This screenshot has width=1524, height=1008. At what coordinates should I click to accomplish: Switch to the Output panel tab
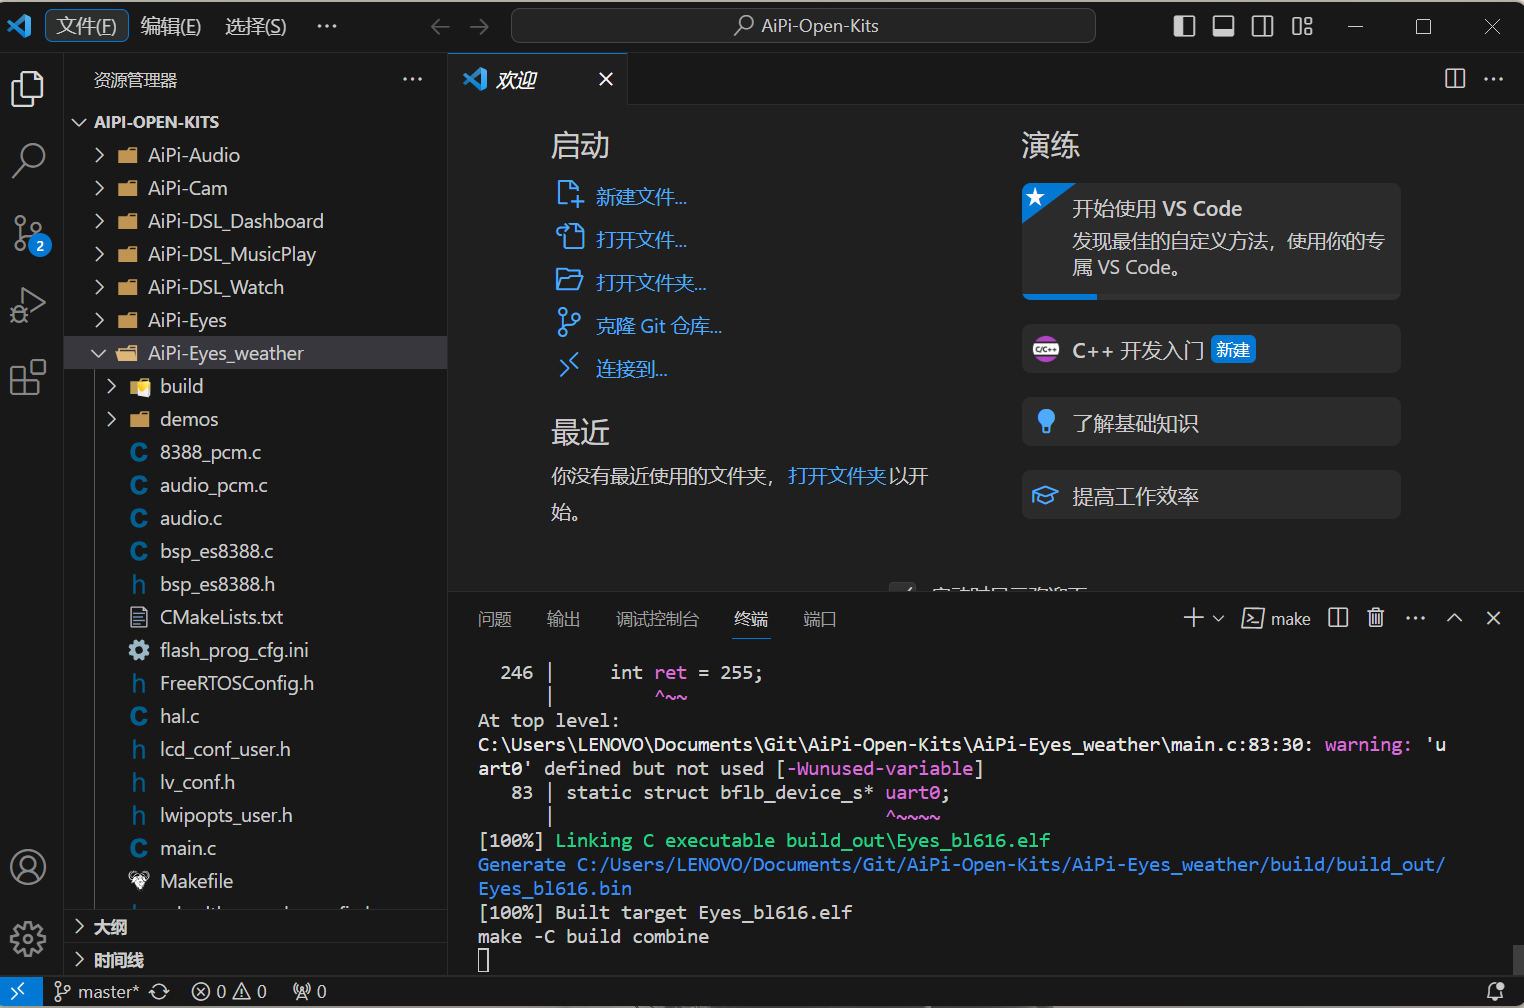pos(564,619)
